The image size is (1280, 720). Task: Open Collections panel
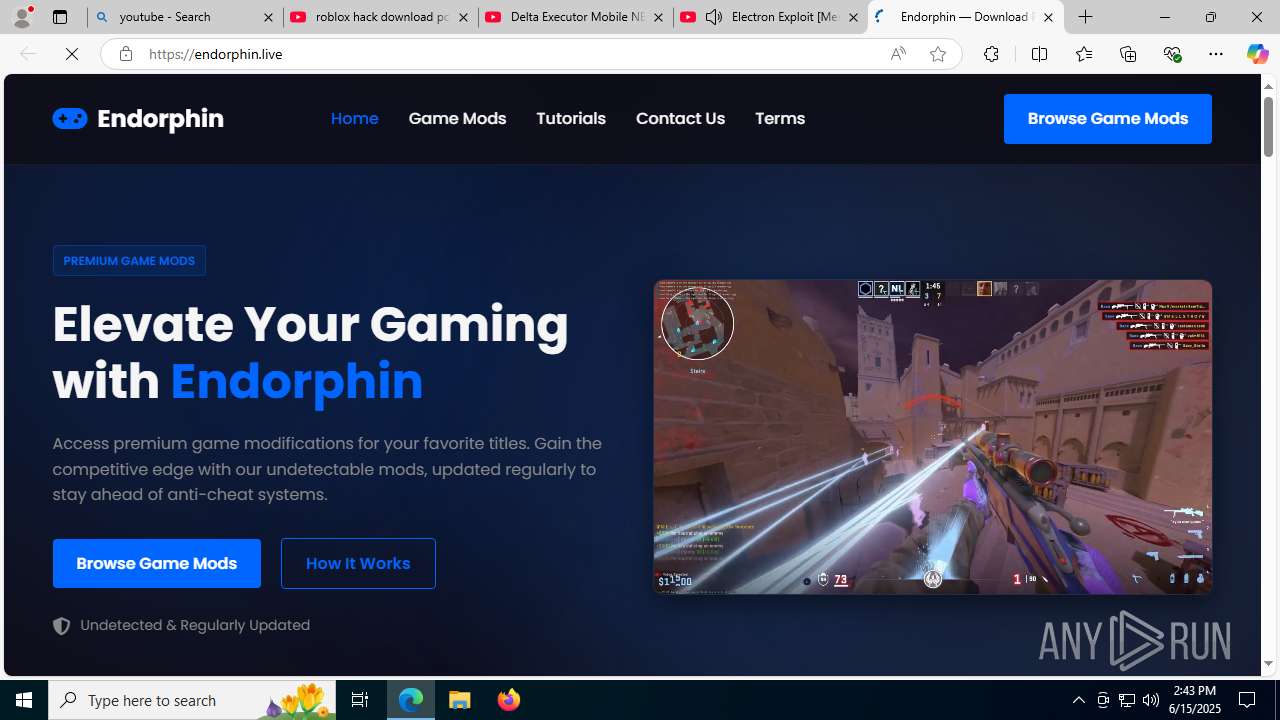tap(1128, 54)
